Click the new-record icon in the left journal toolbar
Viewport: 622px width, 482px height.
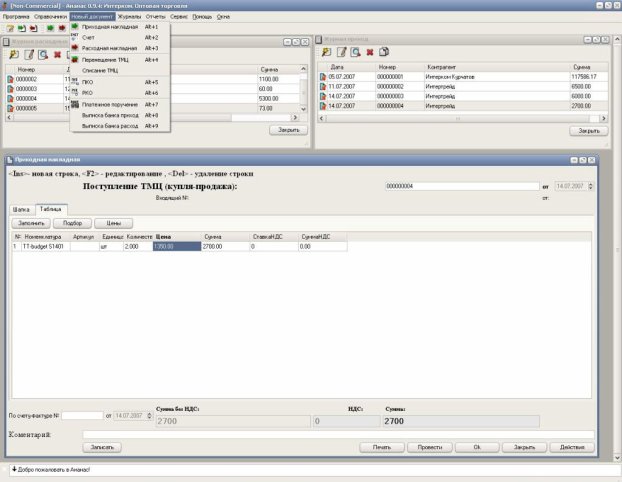[14, 54]
